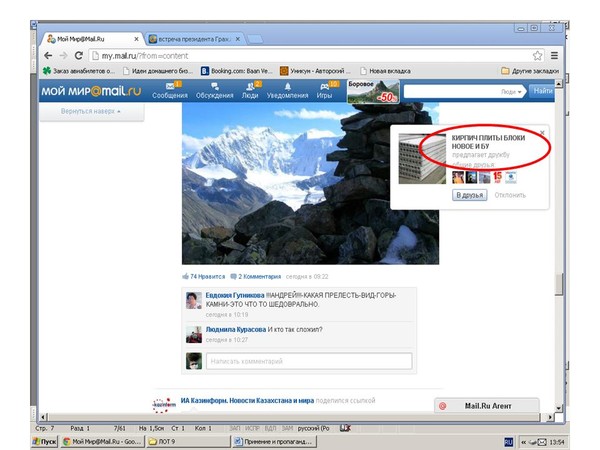
Task: Open Новая вкладка bookmark
Action: [386, 71]
